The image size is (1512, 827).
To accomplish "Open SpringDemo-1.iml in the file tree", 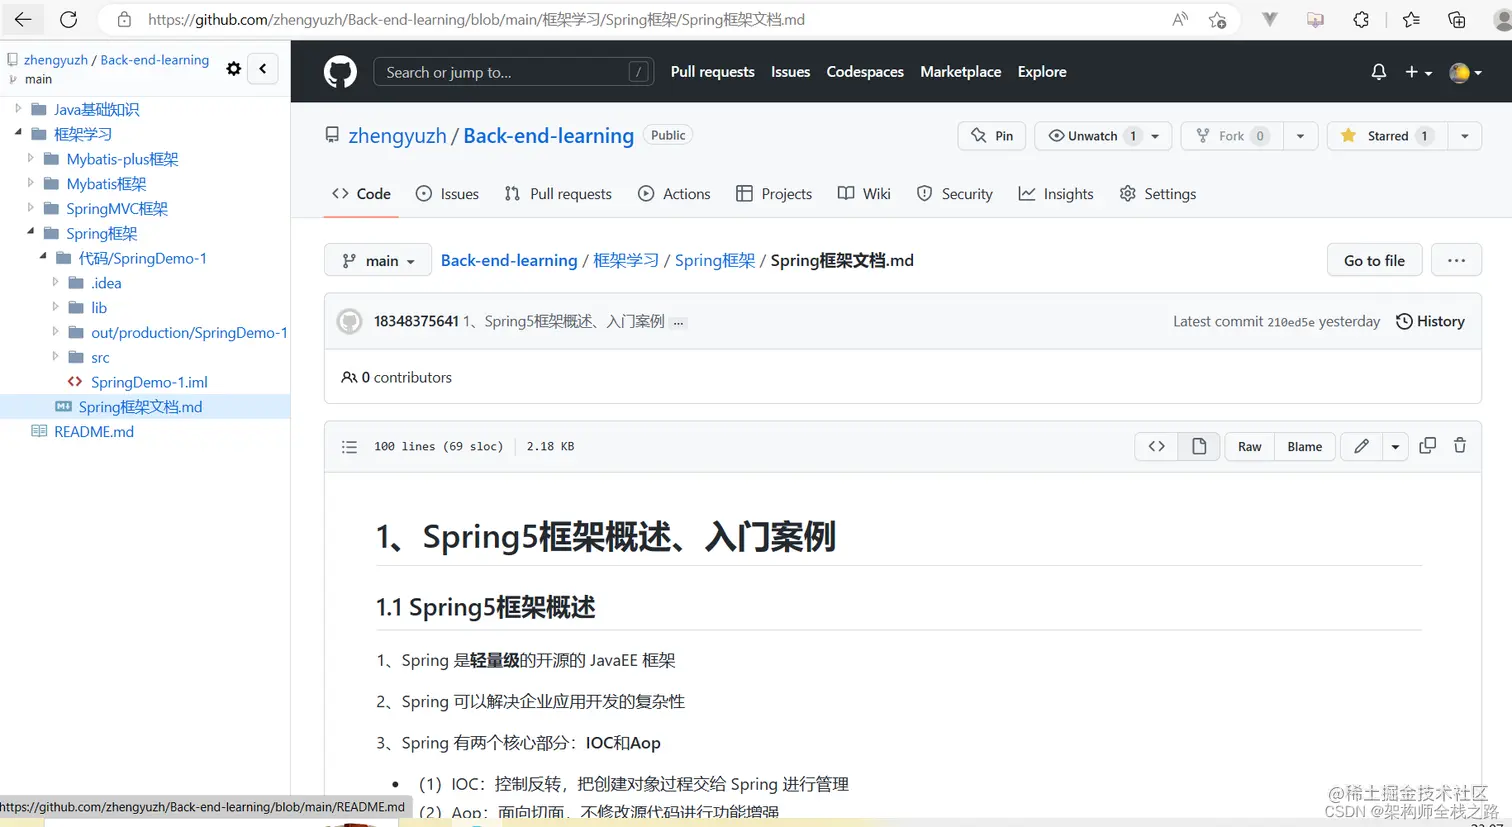I will (149, 382).
